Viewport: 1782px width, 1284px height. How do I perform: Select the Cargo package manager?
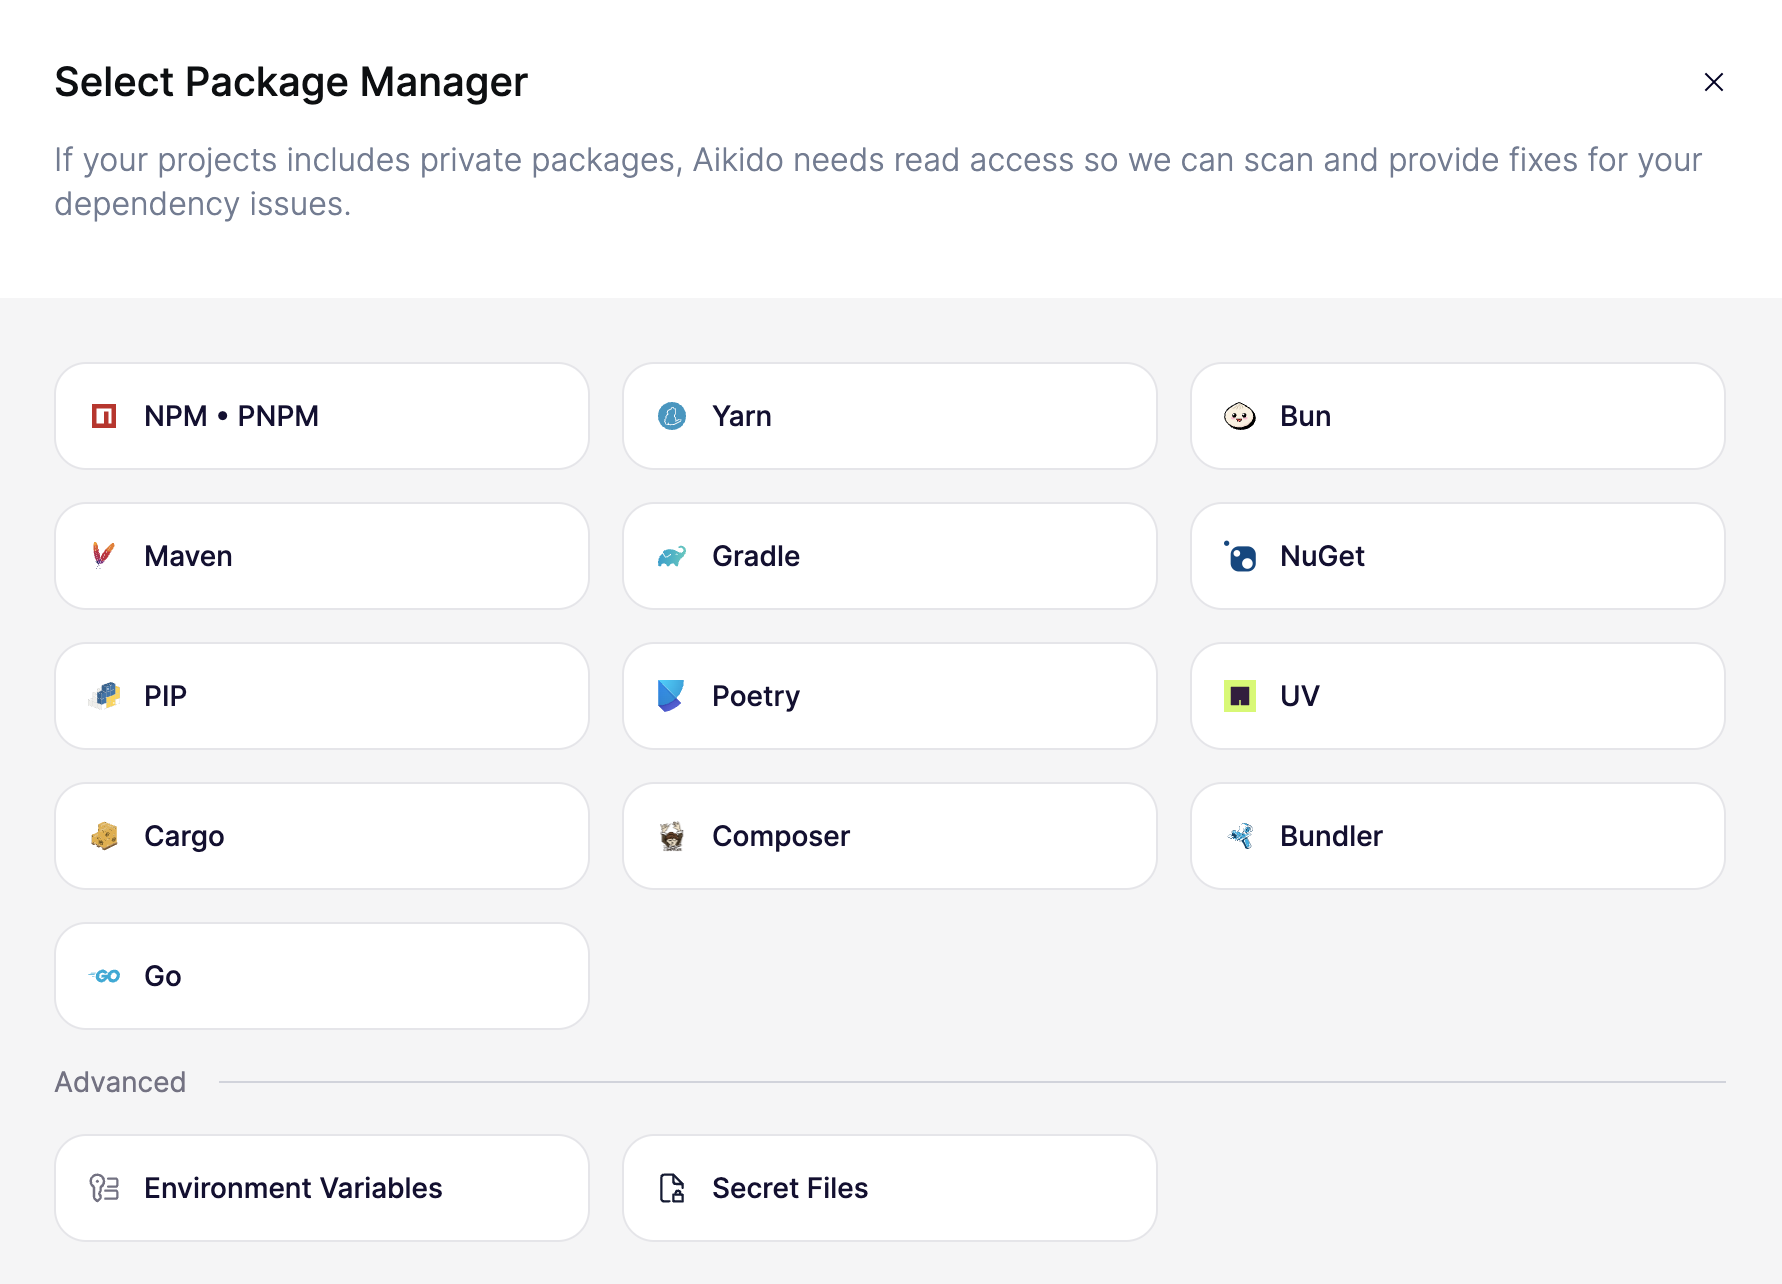click(321, 836)
